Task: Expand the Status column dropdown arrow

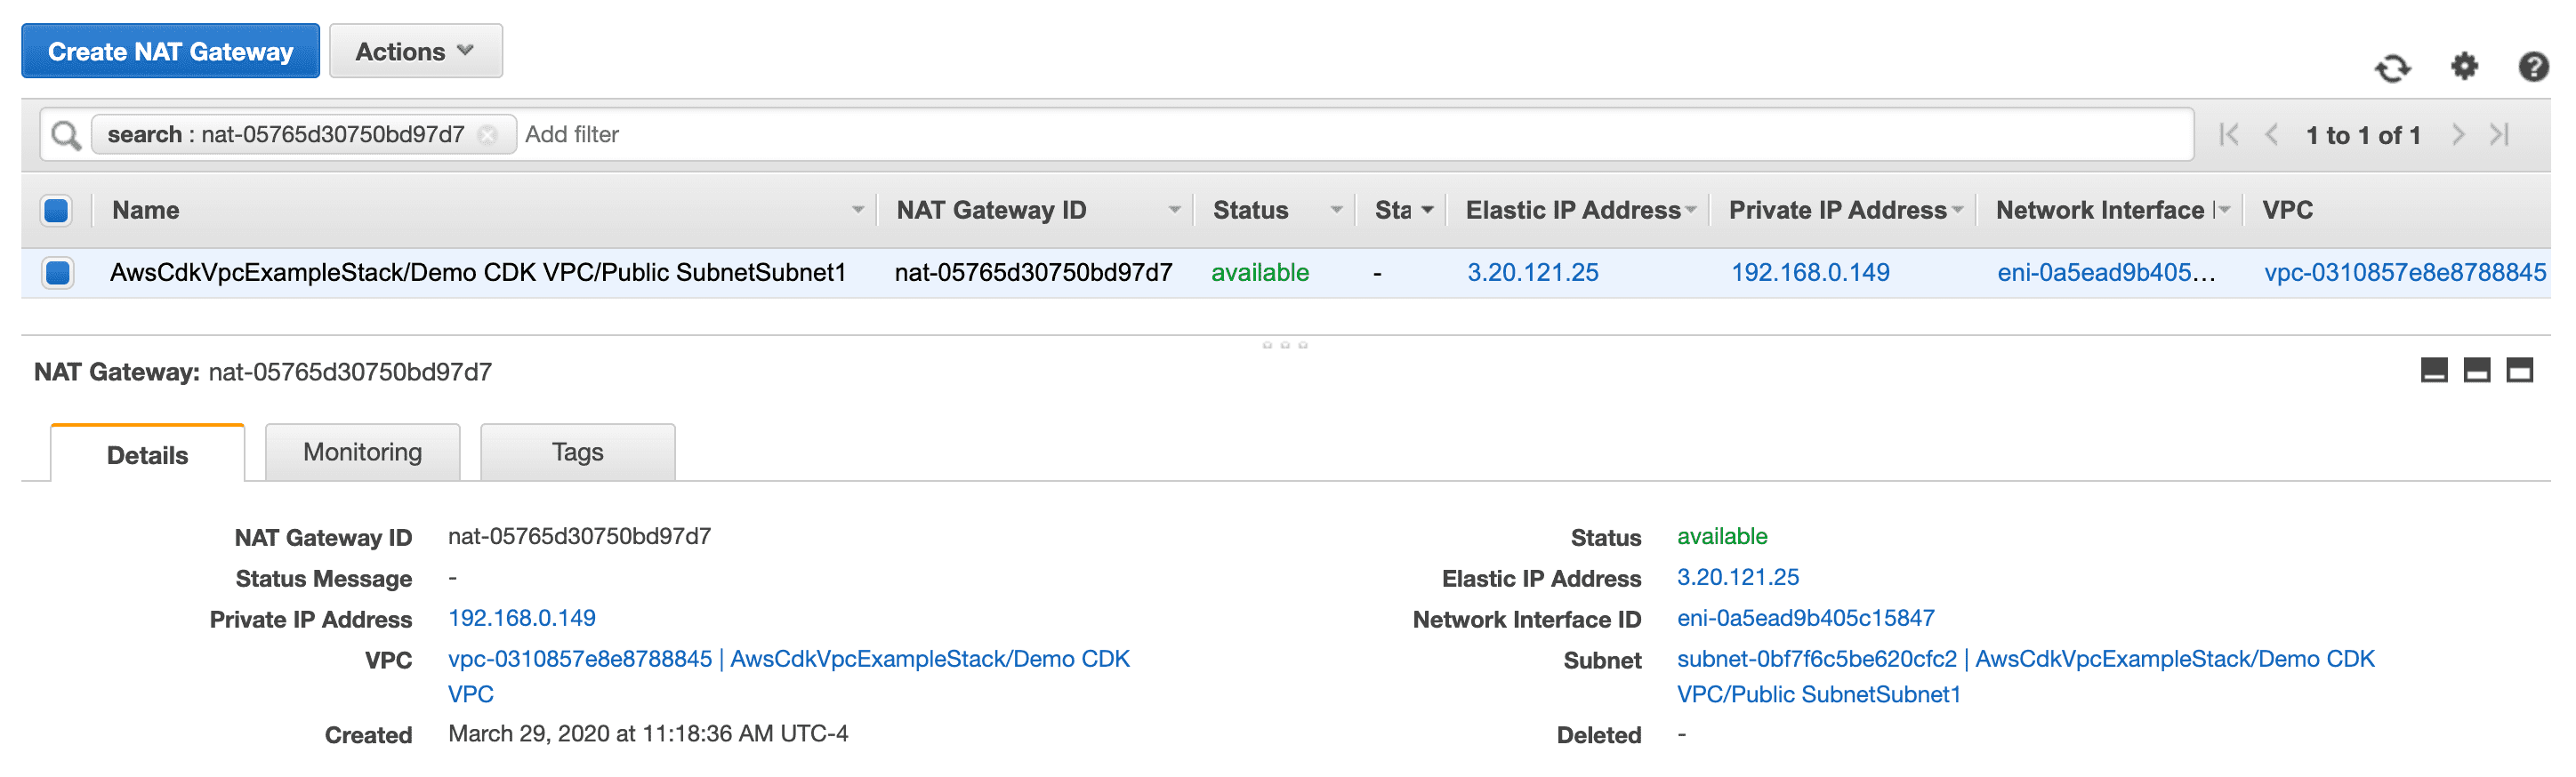Action: pos(1336,210)
